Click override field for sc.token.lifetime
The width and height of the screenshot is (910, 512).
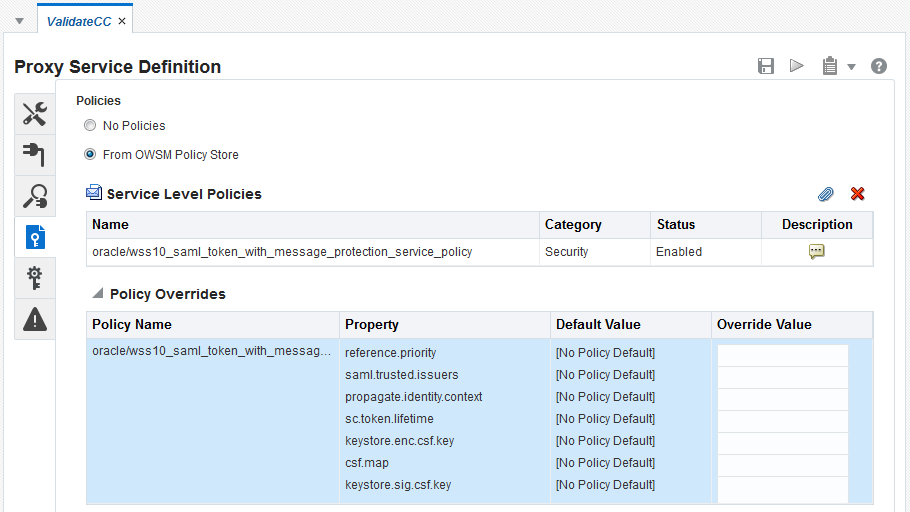[782, 421]
